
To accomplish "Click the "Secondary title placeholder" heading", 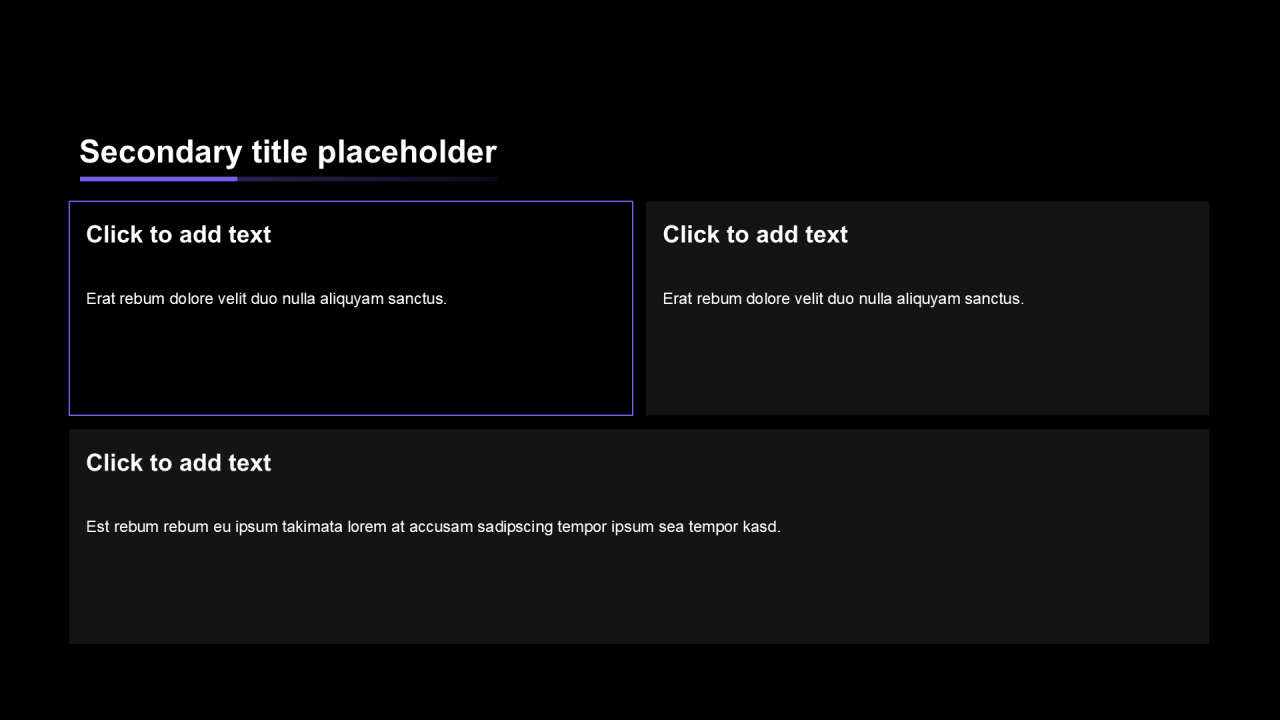I will tap(287, 152).
